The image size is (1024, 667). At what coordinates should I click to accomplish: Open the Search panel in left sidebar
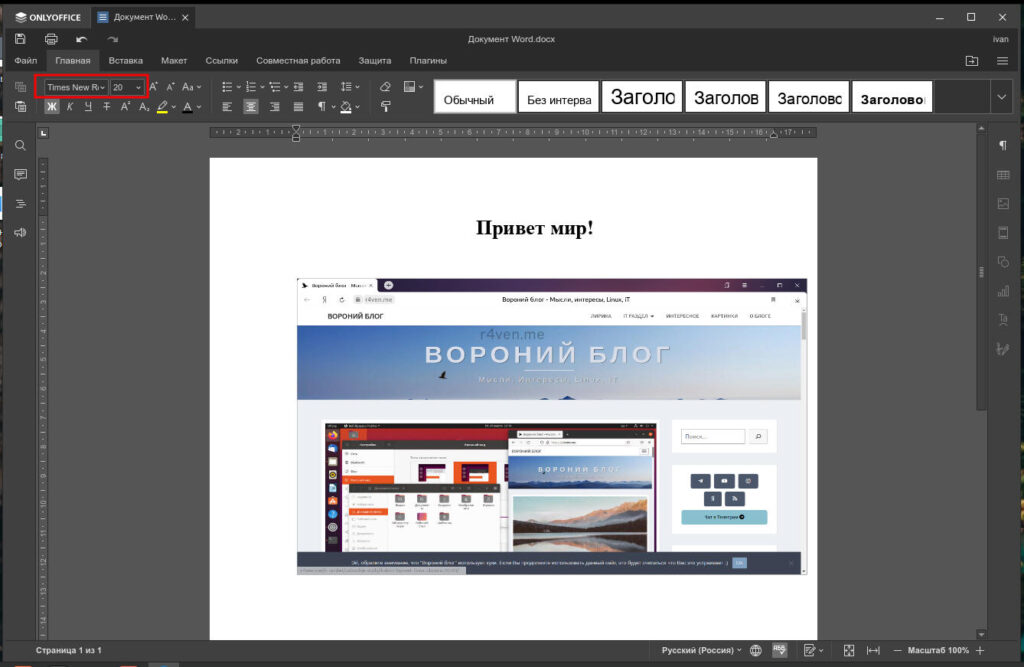tap(20, 146)
